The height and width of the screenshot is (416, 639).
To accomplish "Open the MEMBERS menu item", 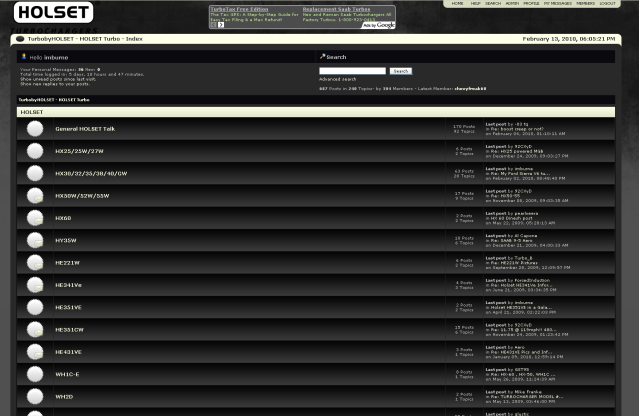I will coord(586,3).
